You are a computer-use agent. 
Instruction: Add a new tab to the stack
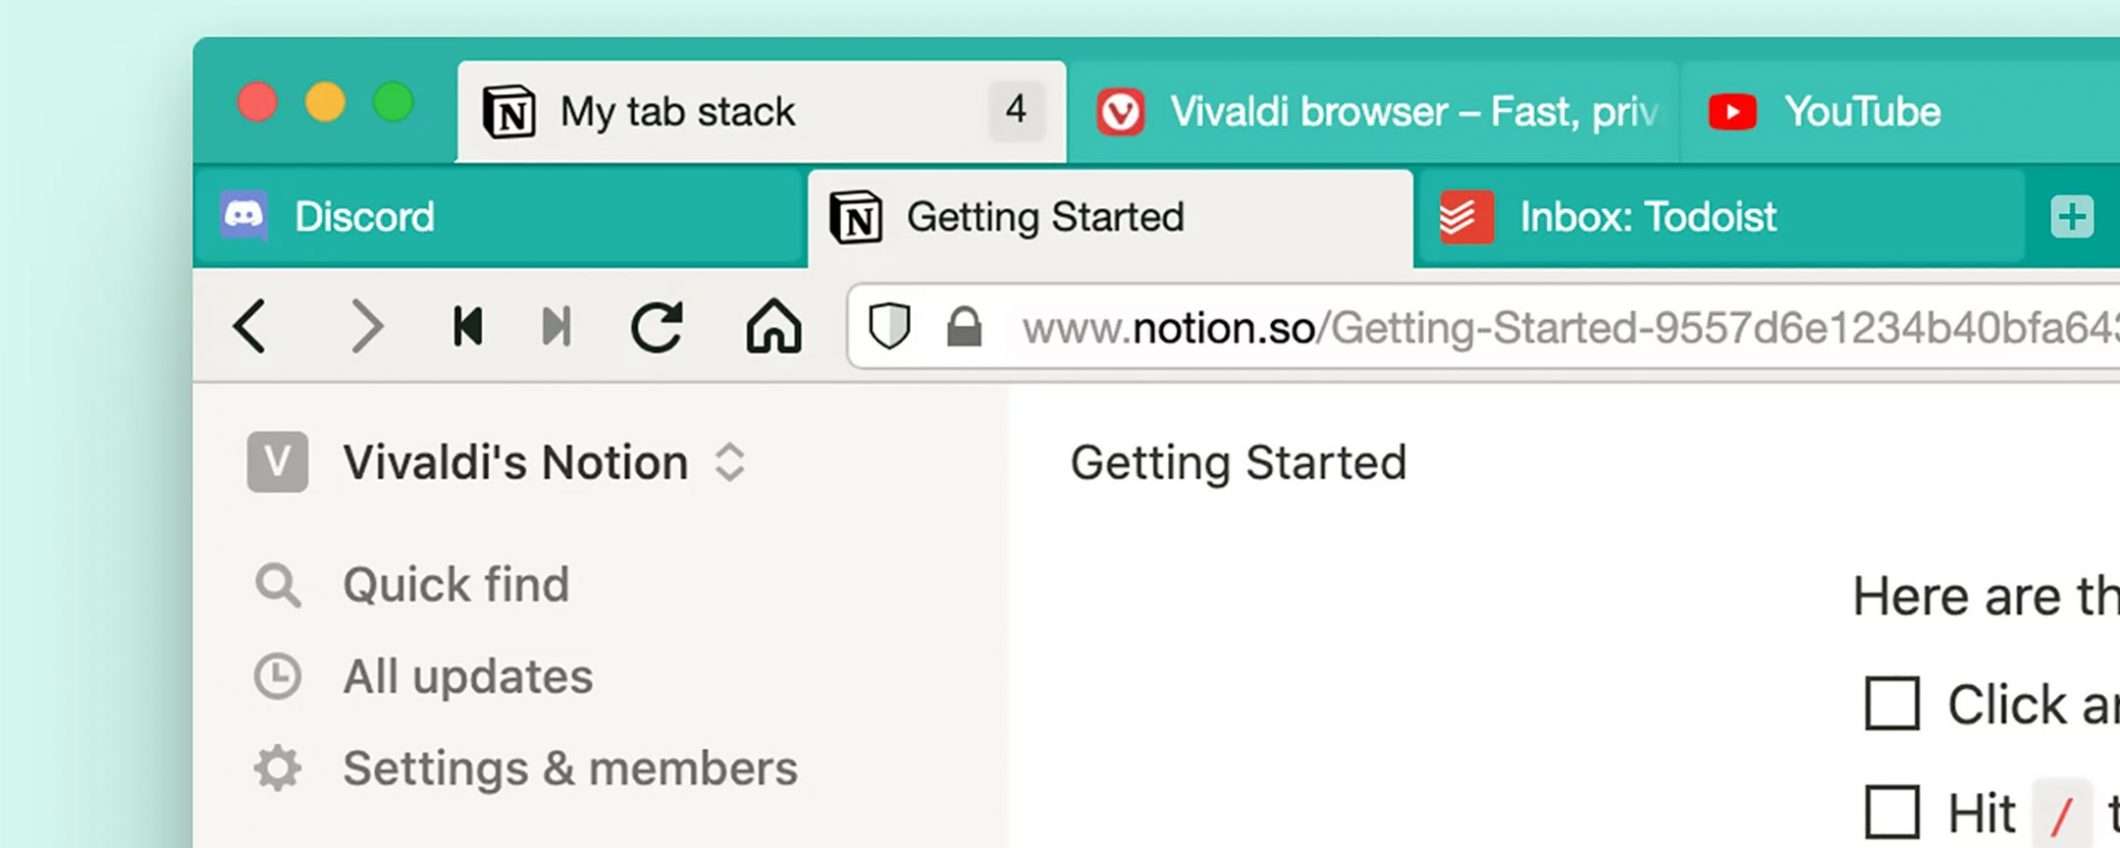[2071, 217]
